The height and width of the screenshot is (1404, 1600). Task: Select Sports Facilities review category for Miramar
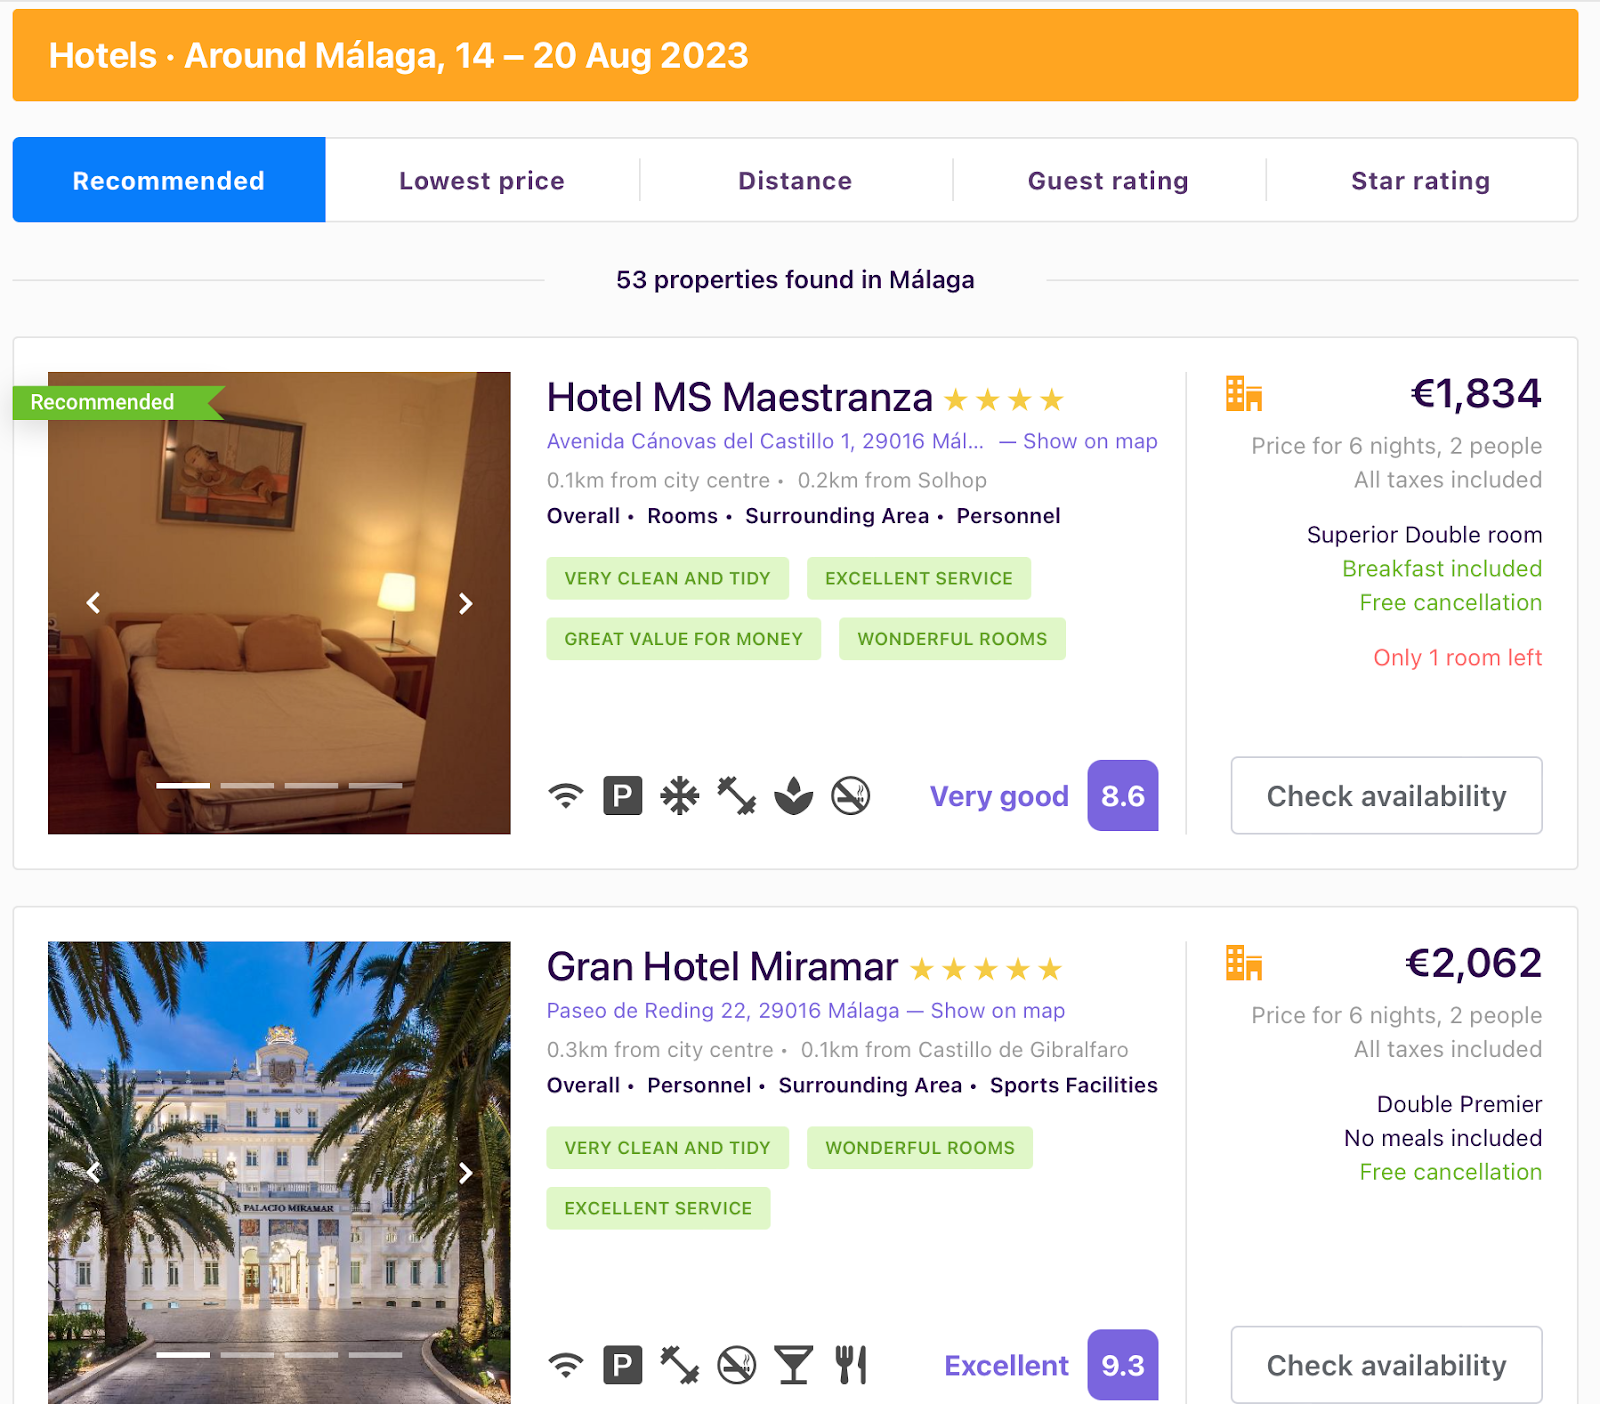pos(1073,1085)
